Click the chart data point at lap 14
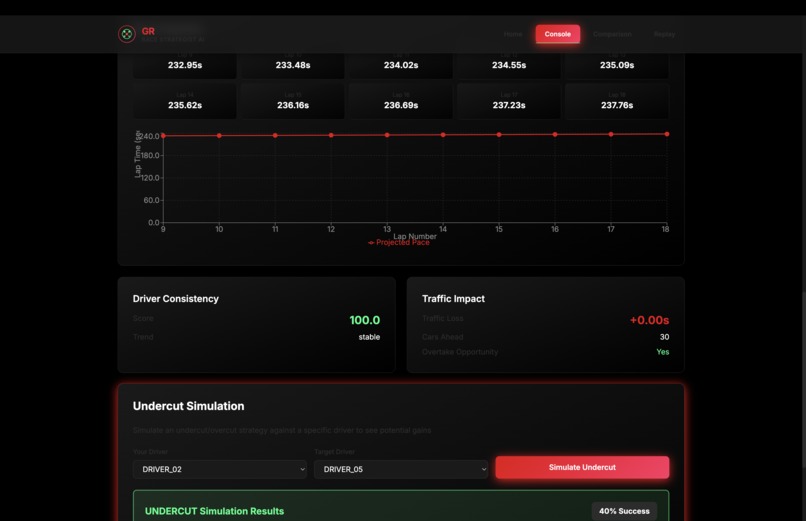 pos(443,135)
